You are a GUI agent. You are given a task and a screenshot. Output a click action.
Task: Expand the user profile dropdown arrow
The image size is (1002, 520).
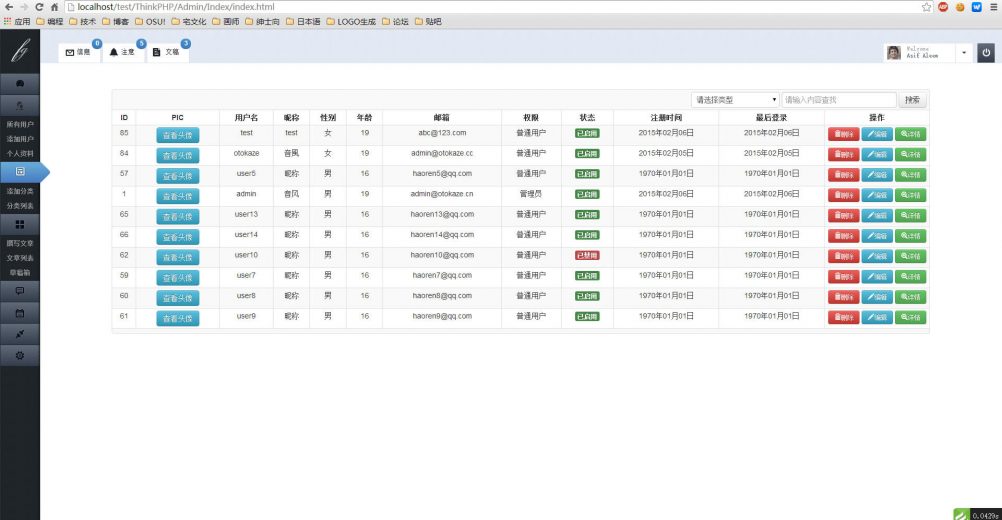(x=964, y=53)
